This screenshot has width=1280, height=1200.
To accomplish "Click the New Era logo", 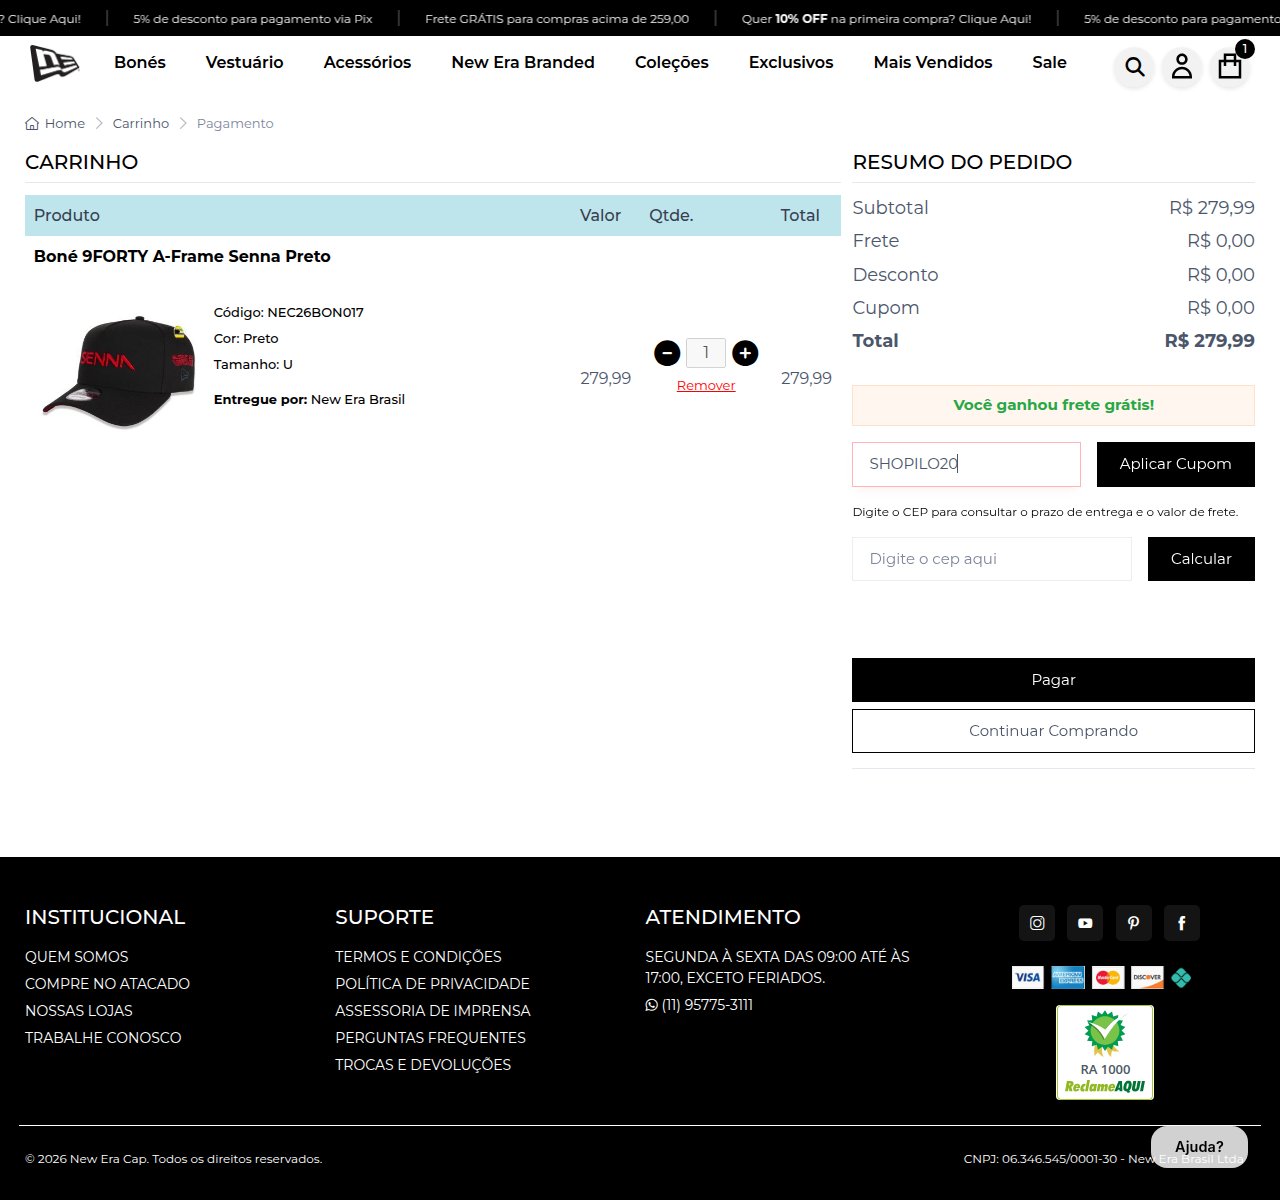I will tap(54, 63).
